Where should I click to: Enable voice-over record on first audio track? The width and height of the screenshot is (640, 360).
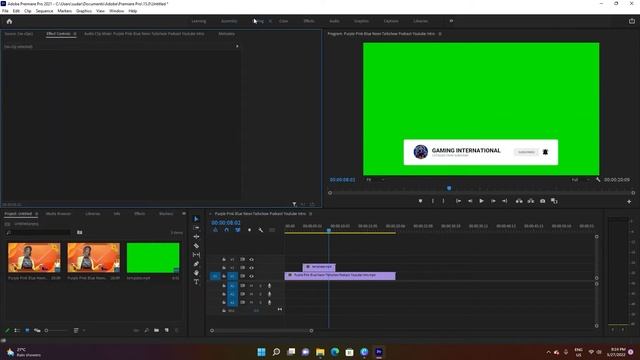coord(269,286)
